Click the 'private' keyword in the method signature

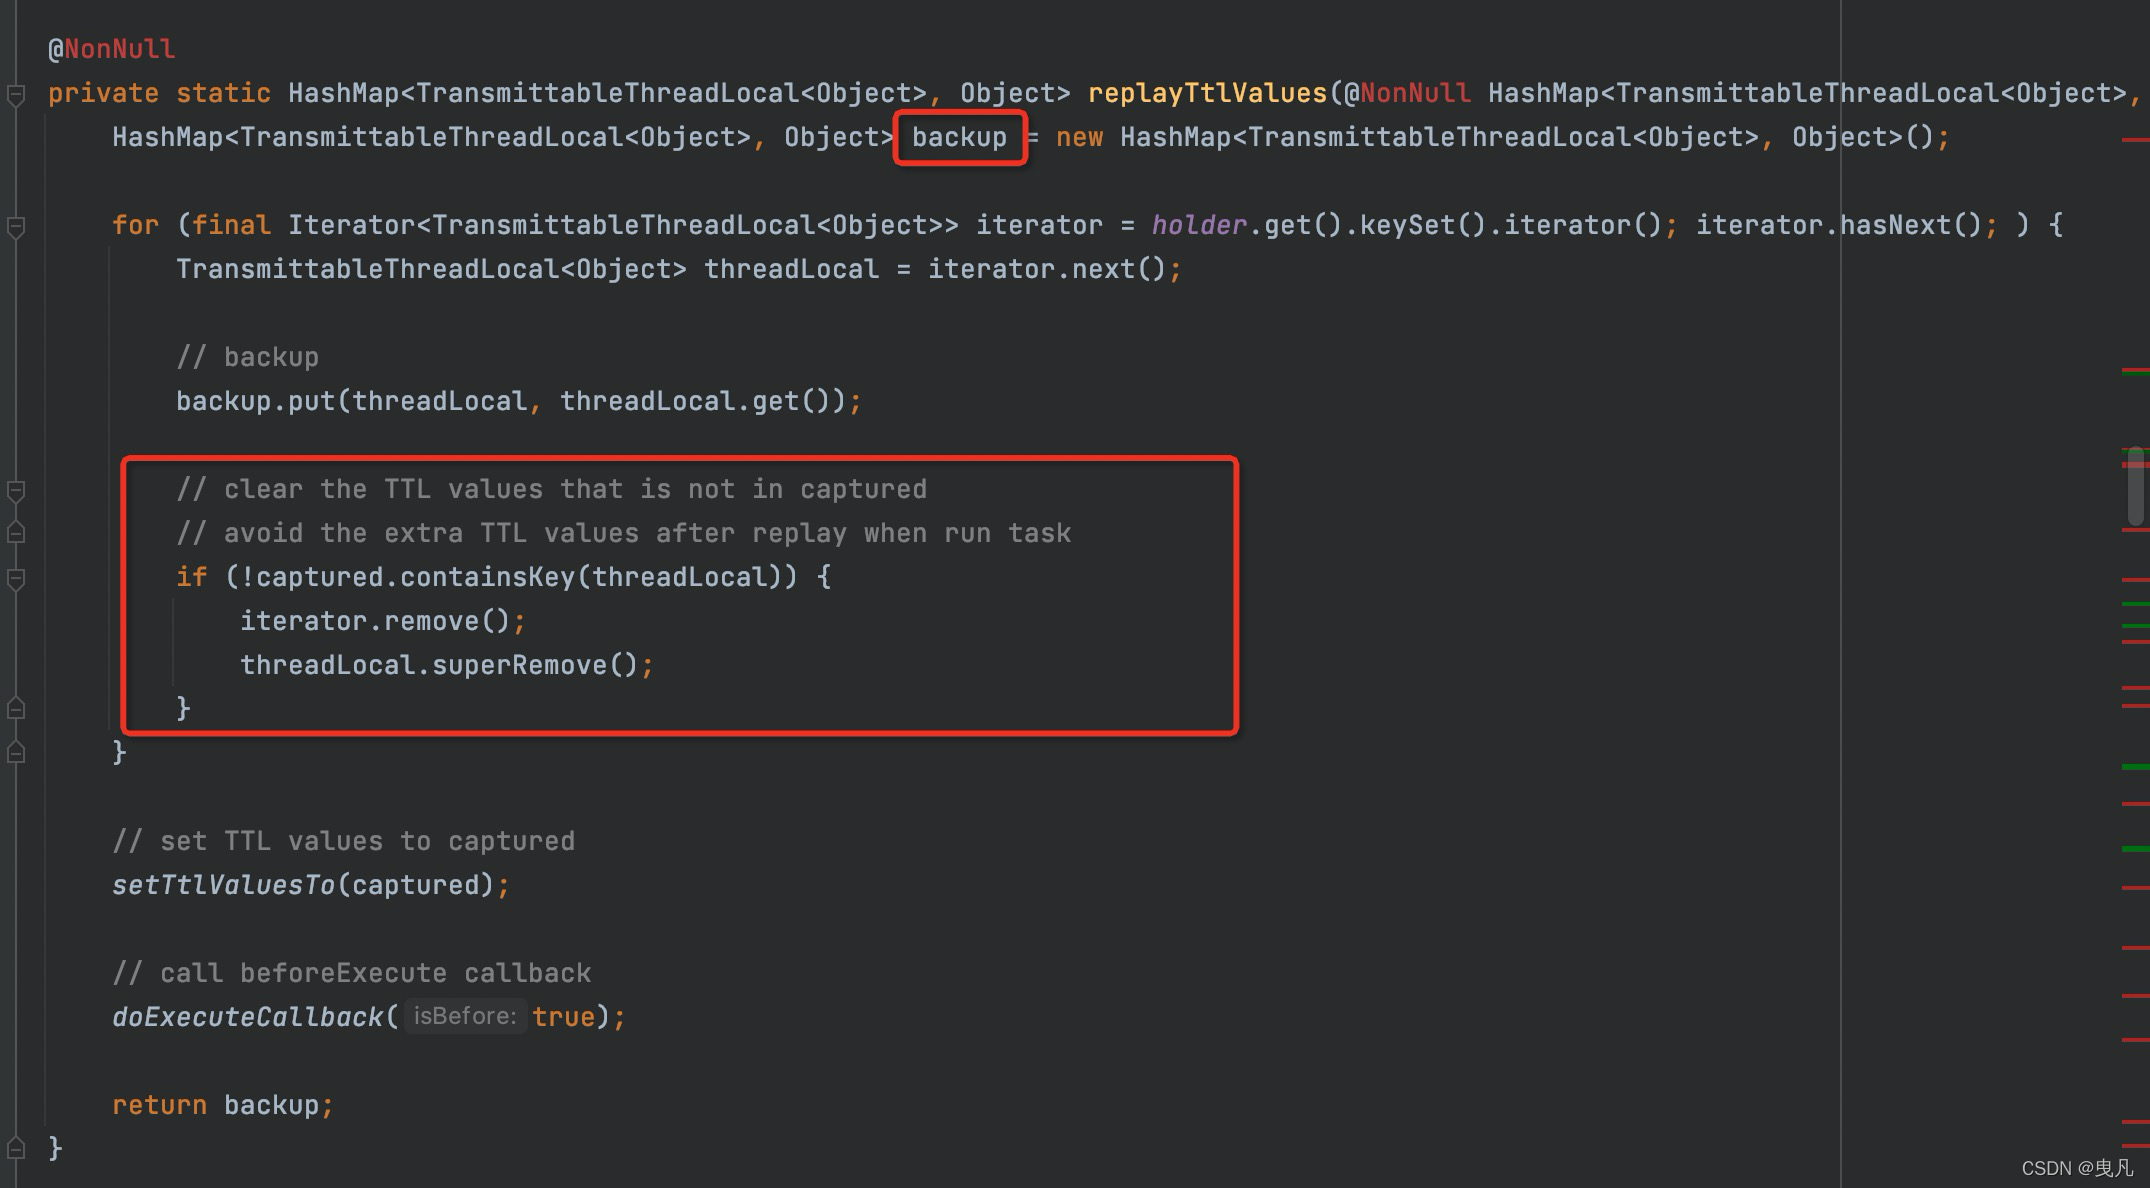point(103,93)
